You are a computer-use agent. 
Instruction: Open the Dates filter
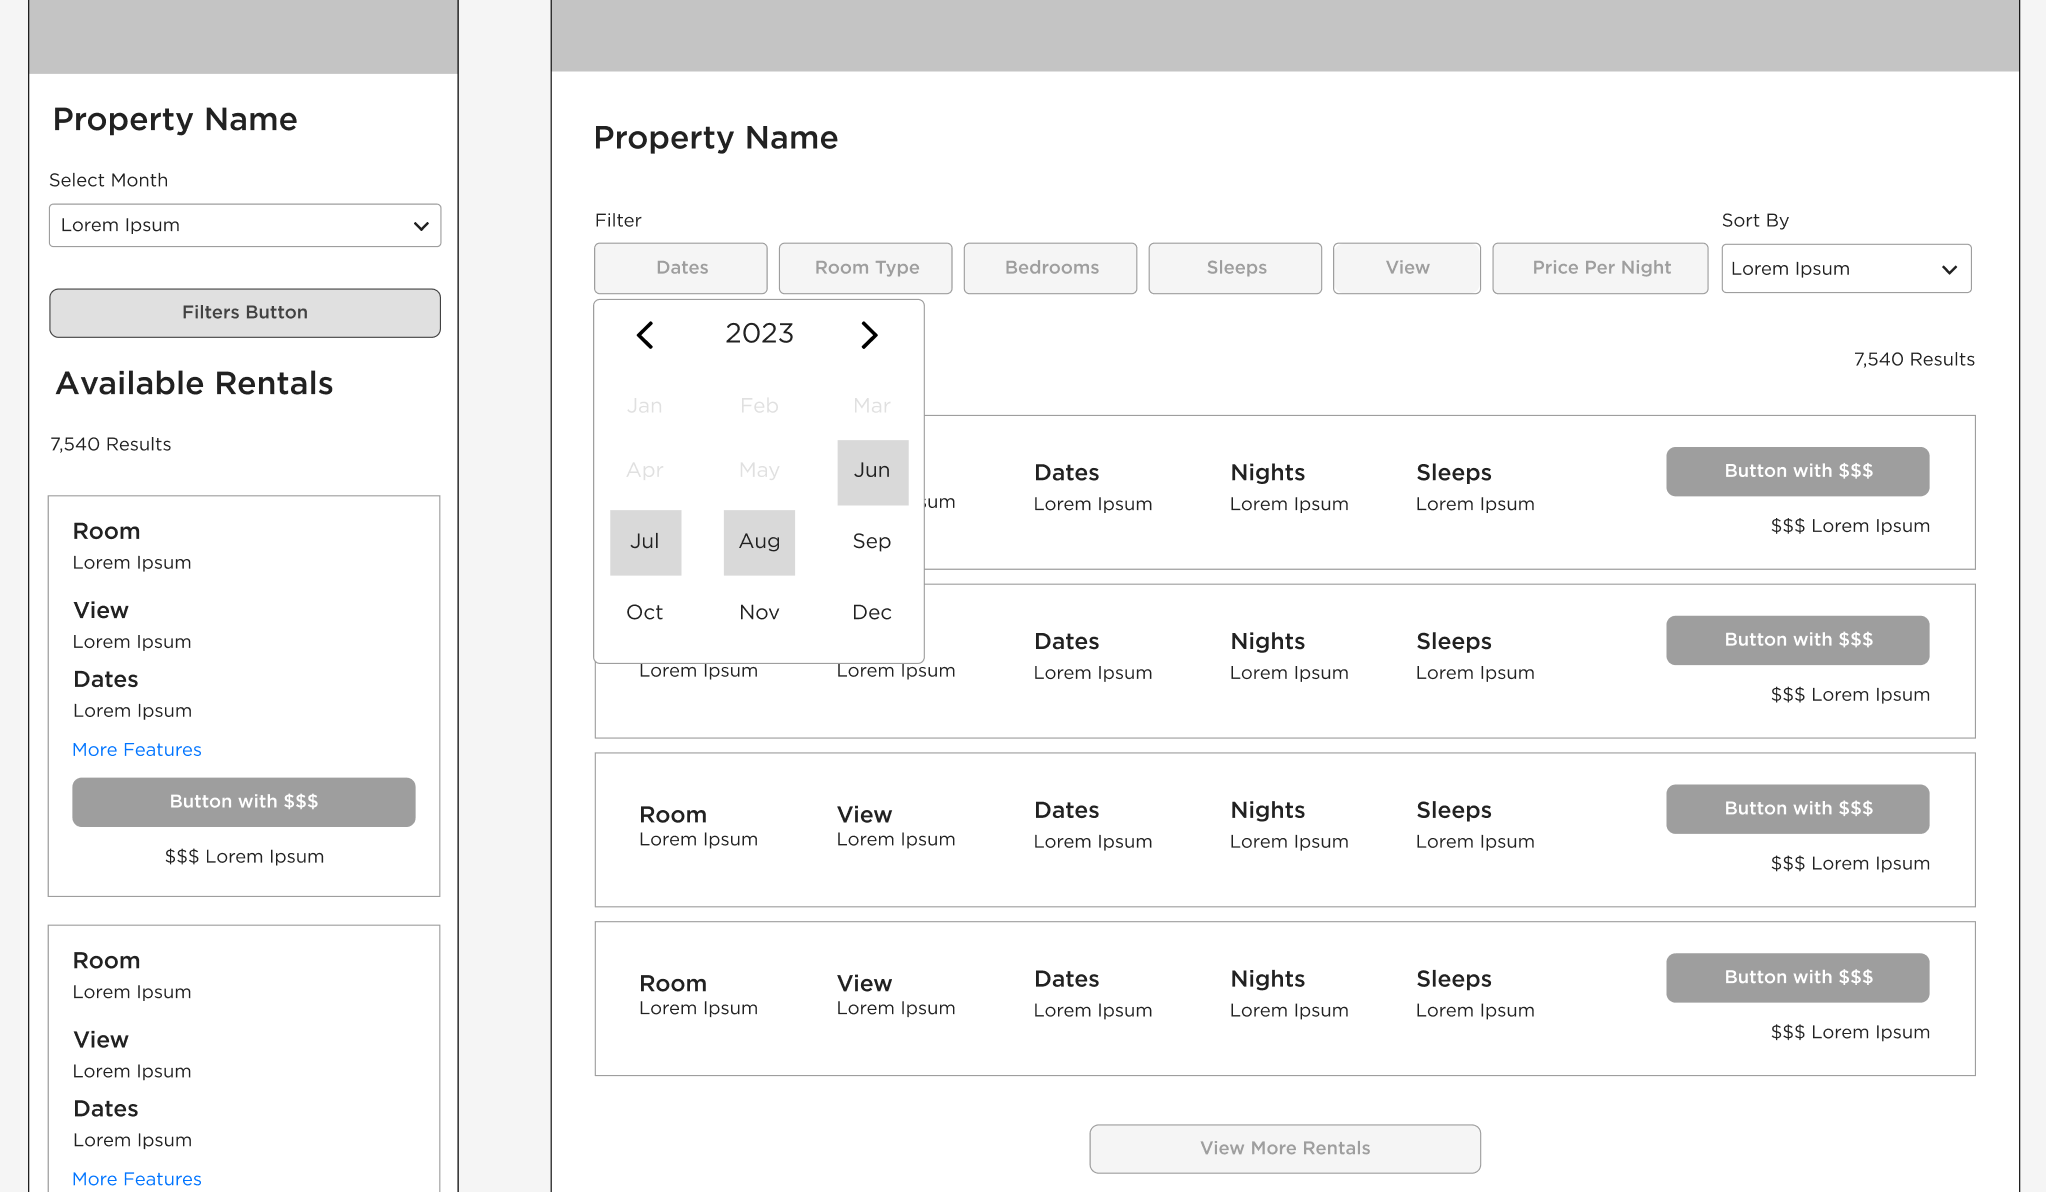(x=681, y=268)
